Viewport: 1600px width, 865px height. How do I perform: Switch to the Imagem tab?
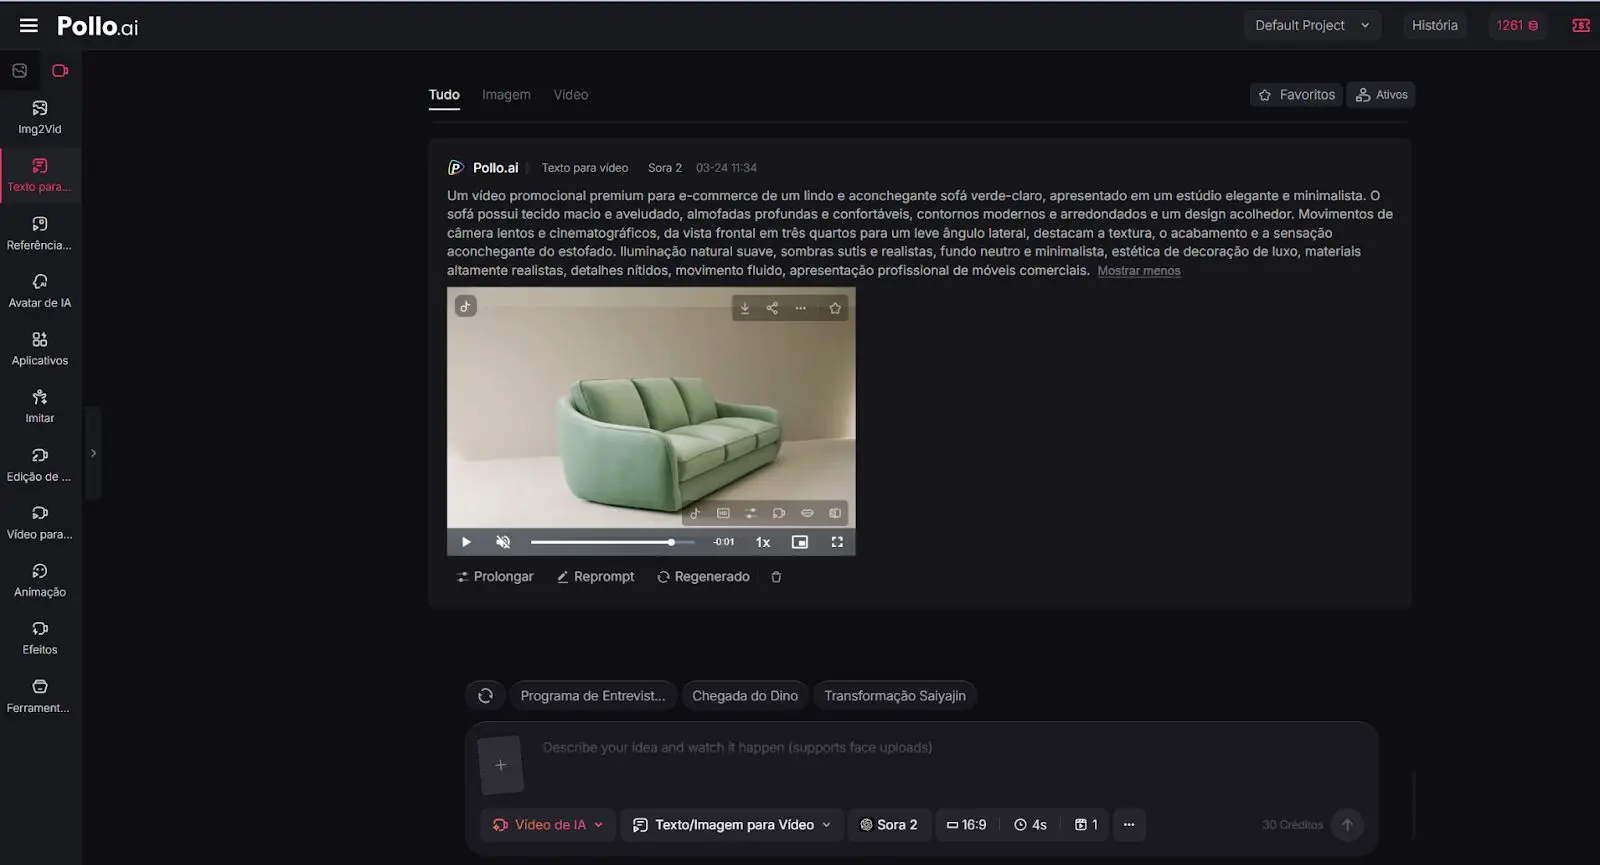(x=506, y=95)
